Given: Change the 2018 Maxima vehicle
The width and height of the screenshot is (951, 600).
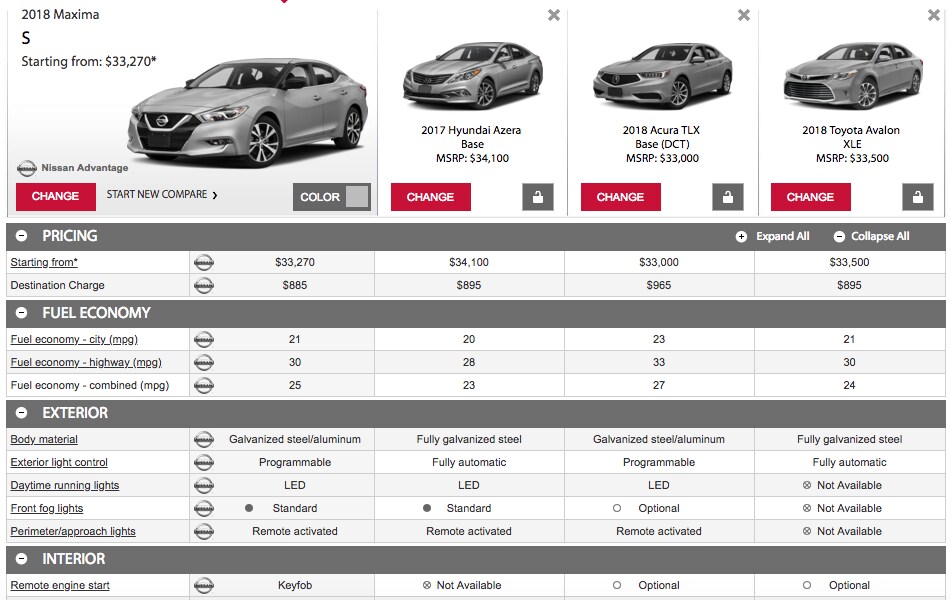Looking at the screenshot, I should (56, 197).
